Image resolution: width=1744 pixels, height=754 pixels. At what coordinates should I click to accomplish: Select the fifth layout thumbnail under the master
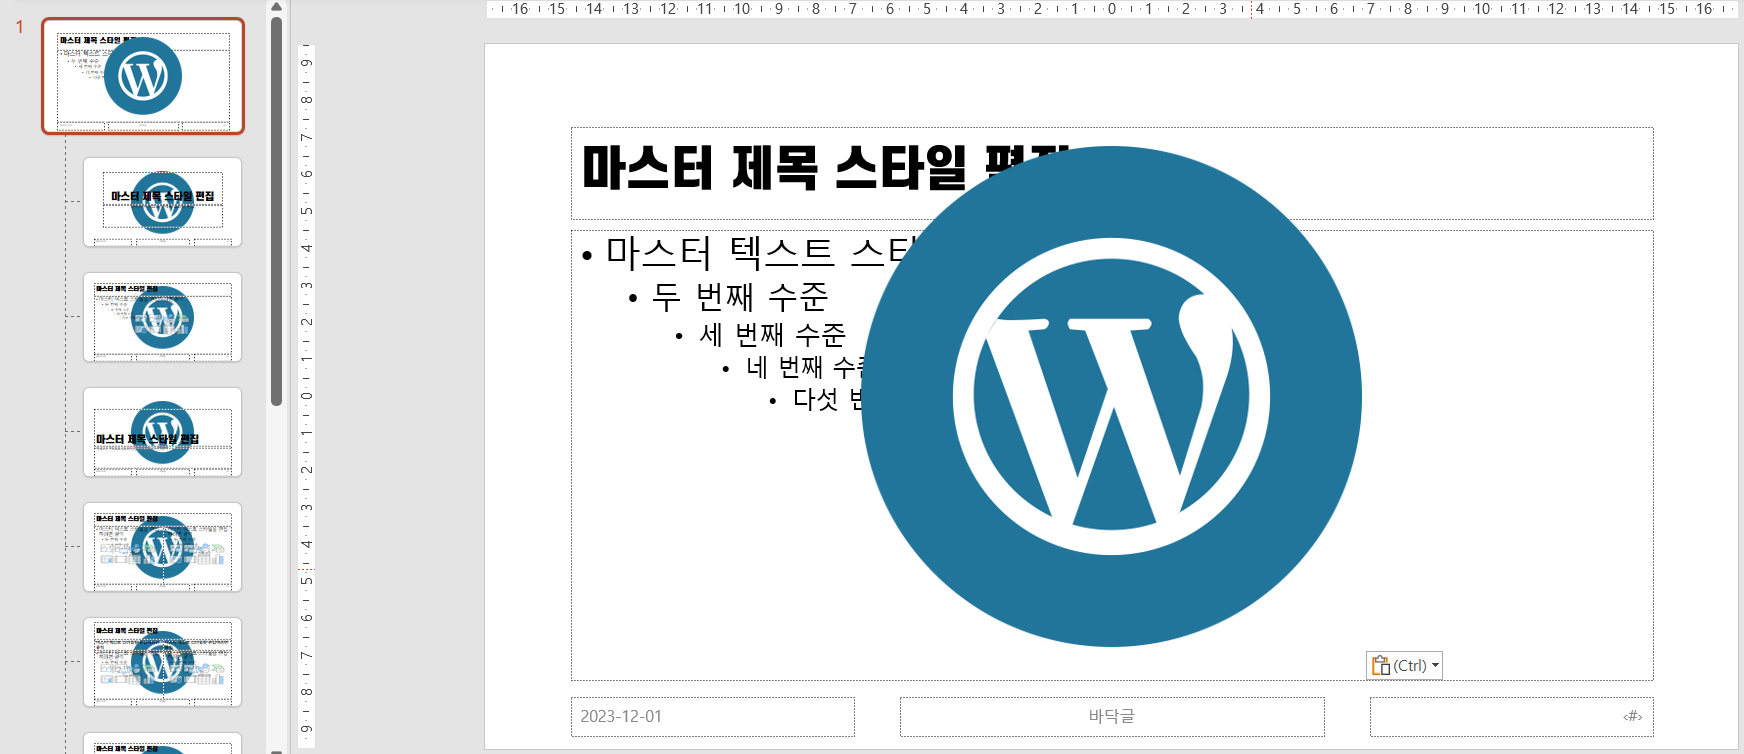163,662
